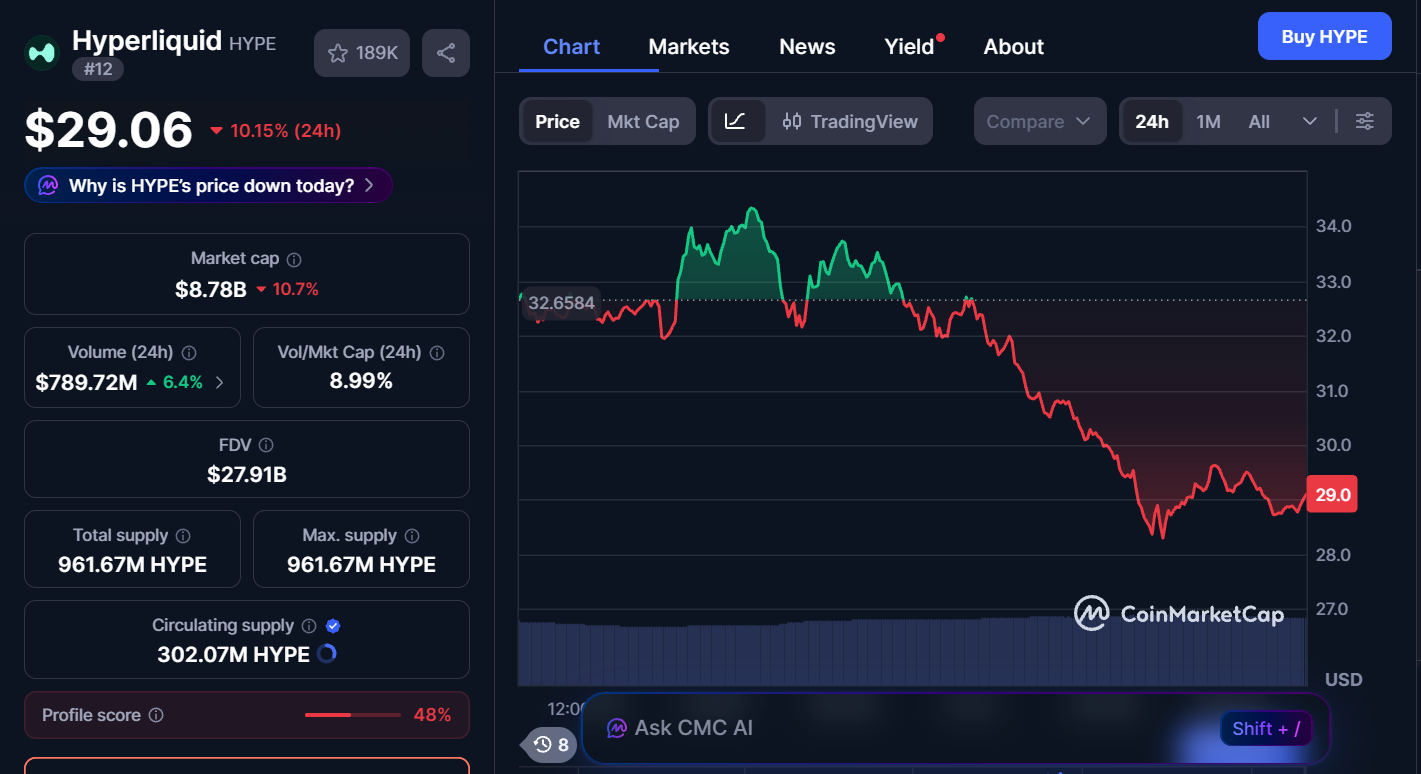Open "Why is HYPE's price down today?"
Image resolution: width=1421 pixels, height=774 pixels.
click(x=207, y=185)
